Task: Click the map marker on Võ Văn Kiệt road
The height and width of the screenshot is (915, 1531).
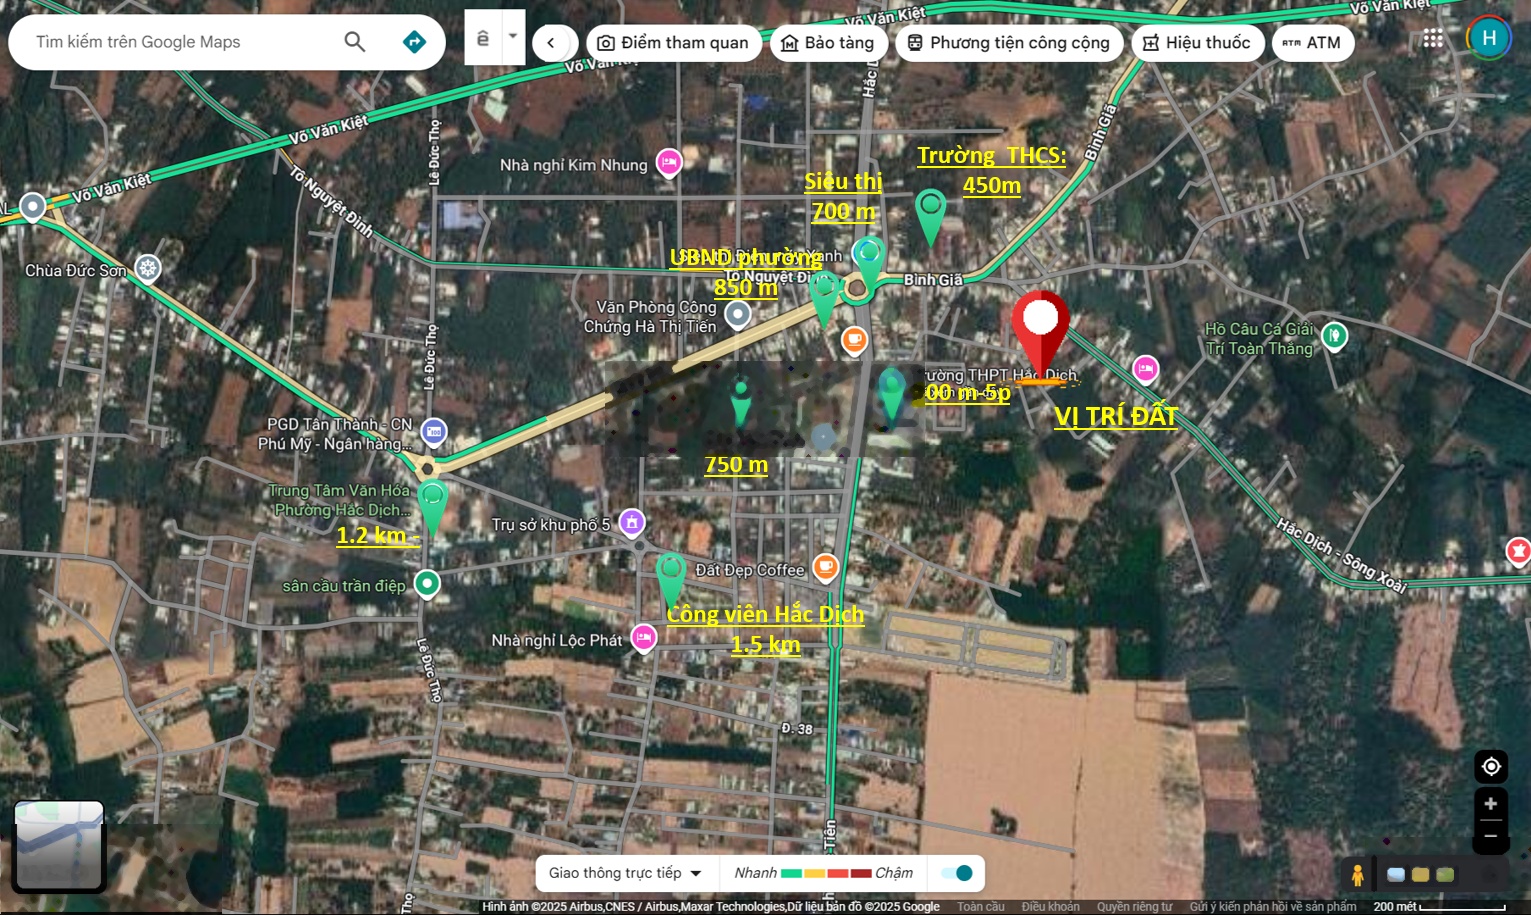Action: pyautogui.click(x=33, y=207)
